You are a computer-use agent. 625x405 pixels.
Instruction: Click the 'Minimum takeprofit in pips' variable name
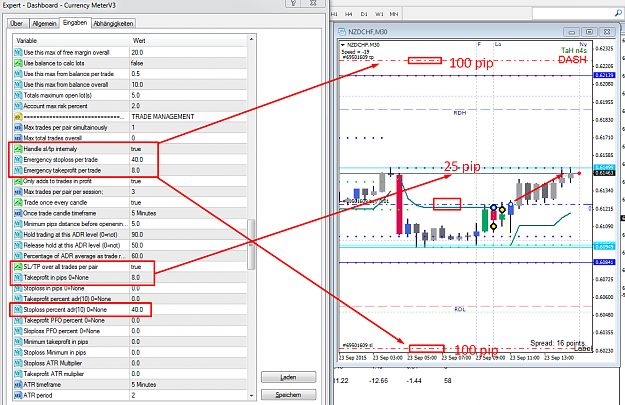(56, 342)
